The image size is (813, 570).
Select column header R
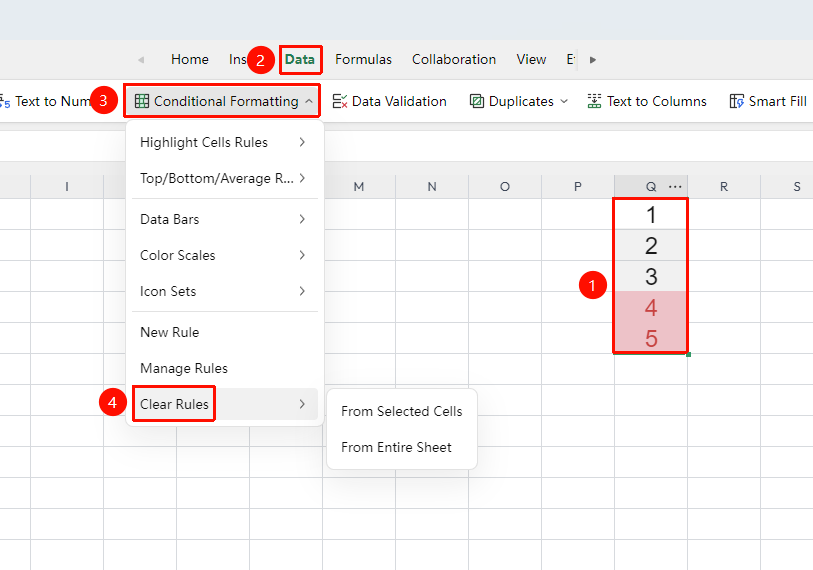point(724,187)
